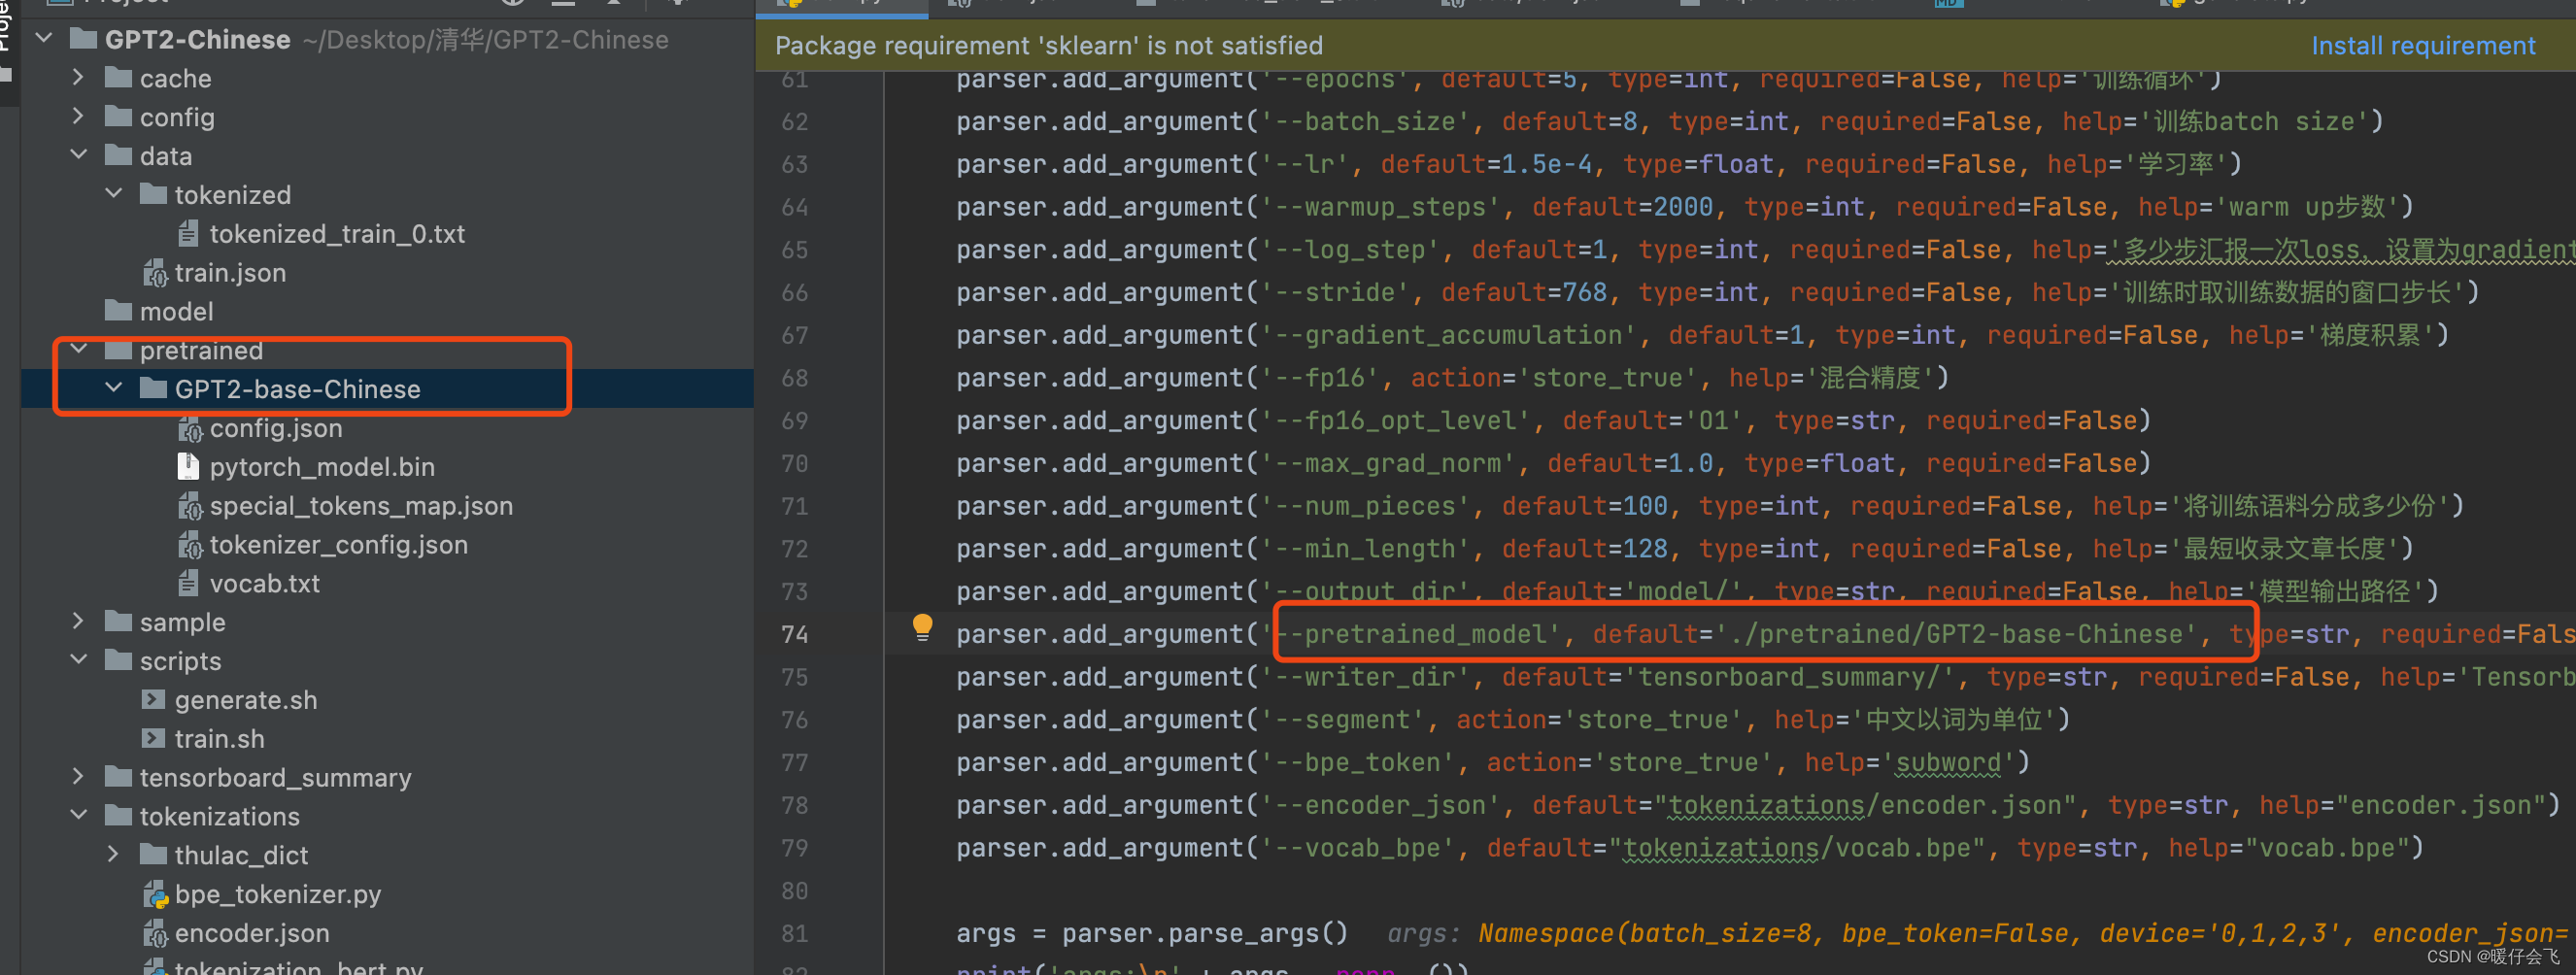Select the generate.sh file name
Screen dimensions: 2576x975
pos(246,700)
